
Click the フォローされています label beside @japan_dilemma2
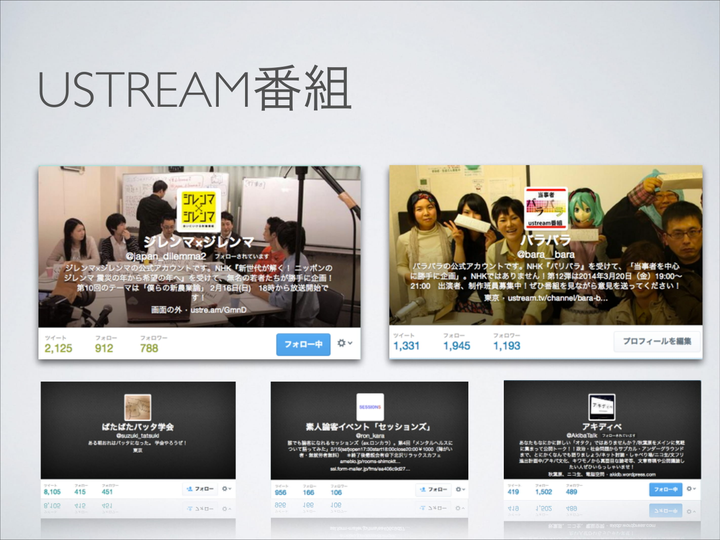coord(242,256)
